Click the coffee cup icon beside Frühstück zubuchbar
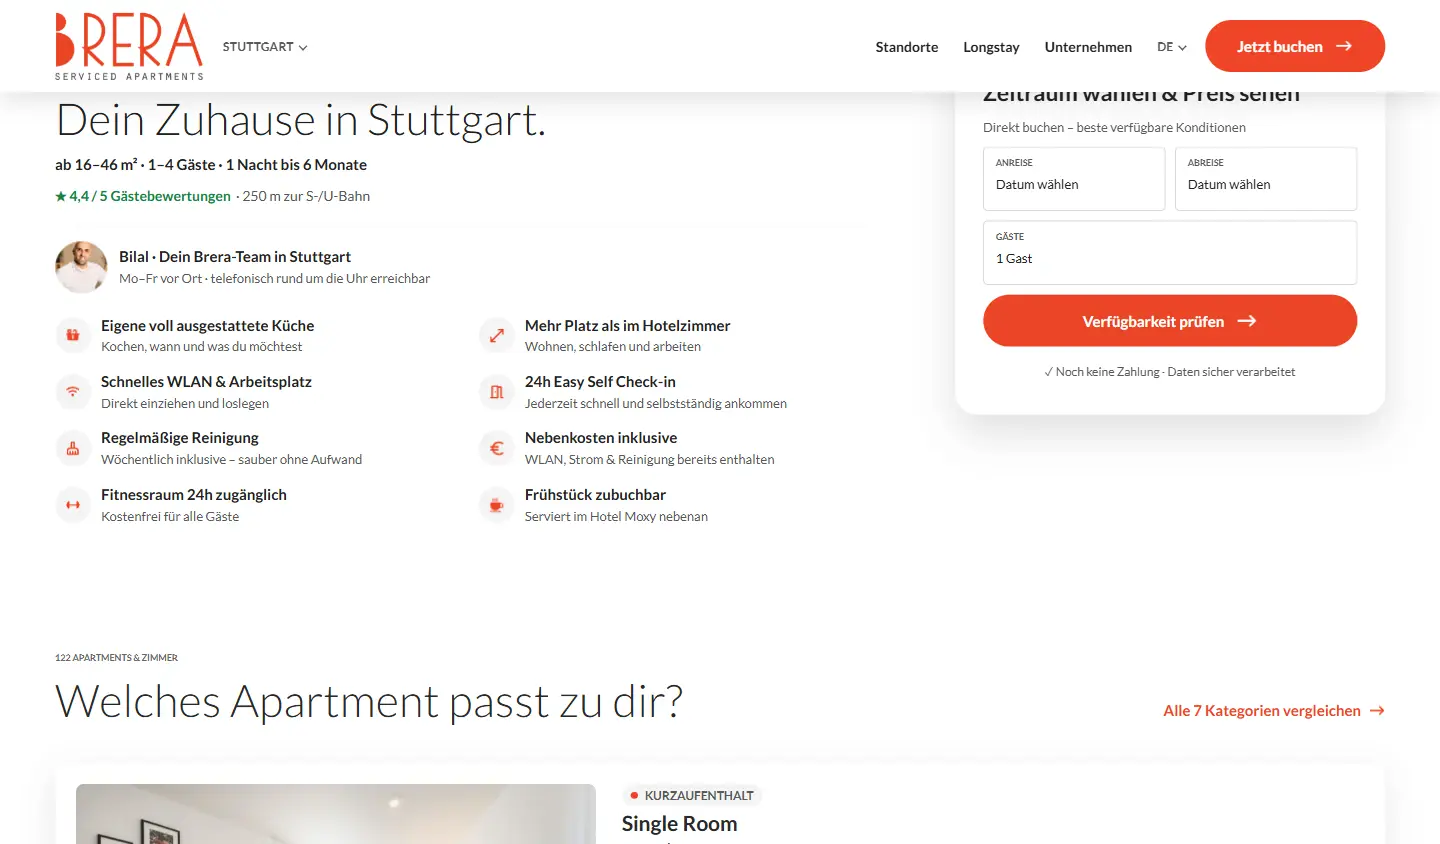 (497, 505)
